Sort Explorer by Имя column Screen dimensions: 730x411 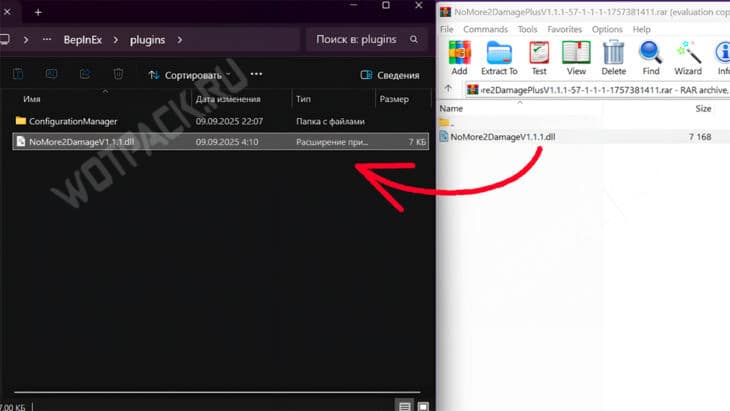coord(32,99)
